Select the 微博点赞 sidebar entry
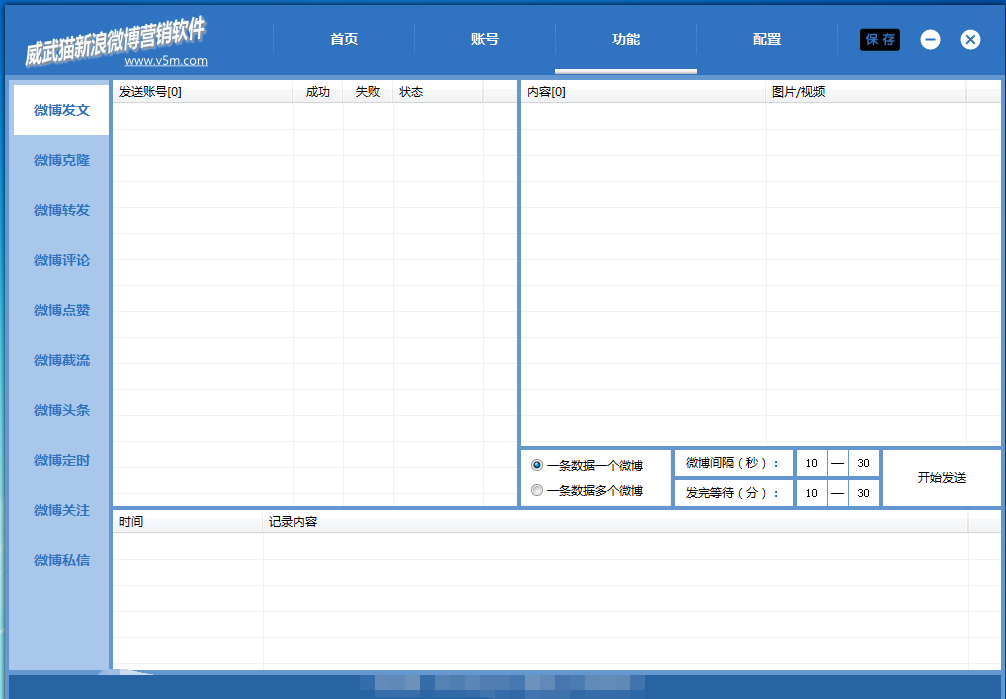 point(62,311)
